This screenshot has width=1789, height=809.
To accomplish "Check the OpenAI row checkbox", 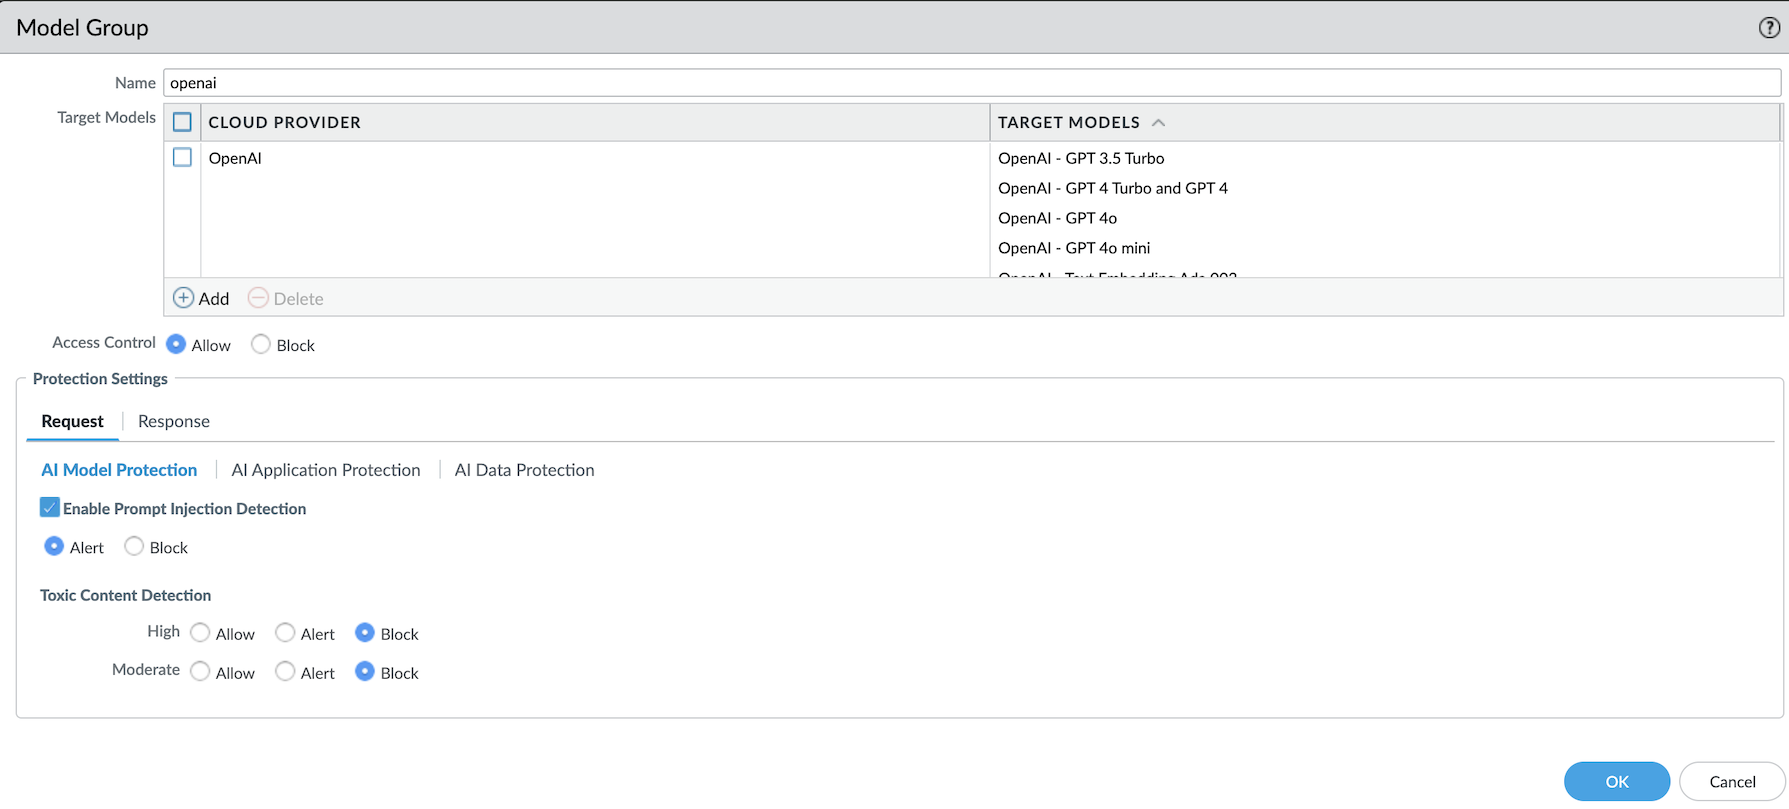I will pyautogui.click(x=182, y=158).
